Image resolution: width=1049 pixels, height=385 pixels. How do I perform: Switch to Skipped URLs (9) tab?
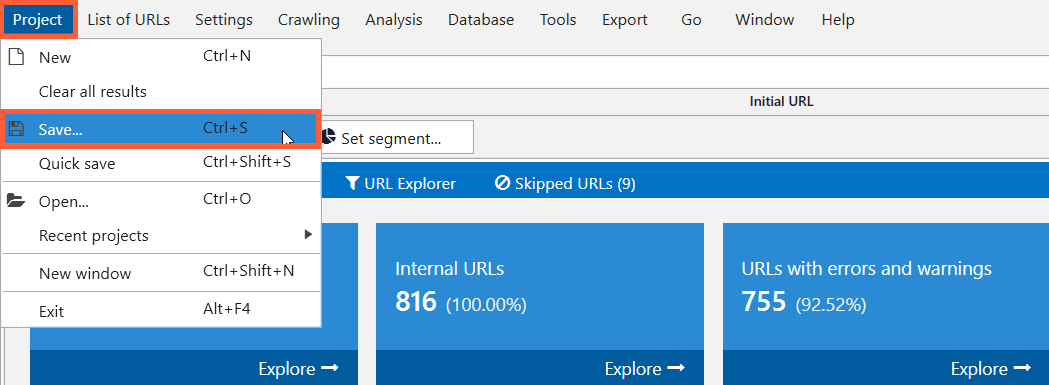click(x=565, y=183)
